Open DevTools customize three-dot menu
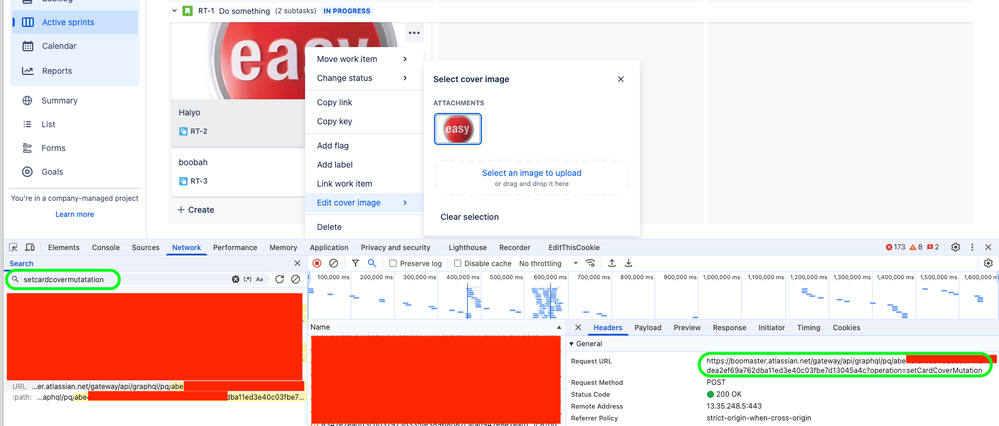This screenshot has width=999, height=426. coord(972,247)
